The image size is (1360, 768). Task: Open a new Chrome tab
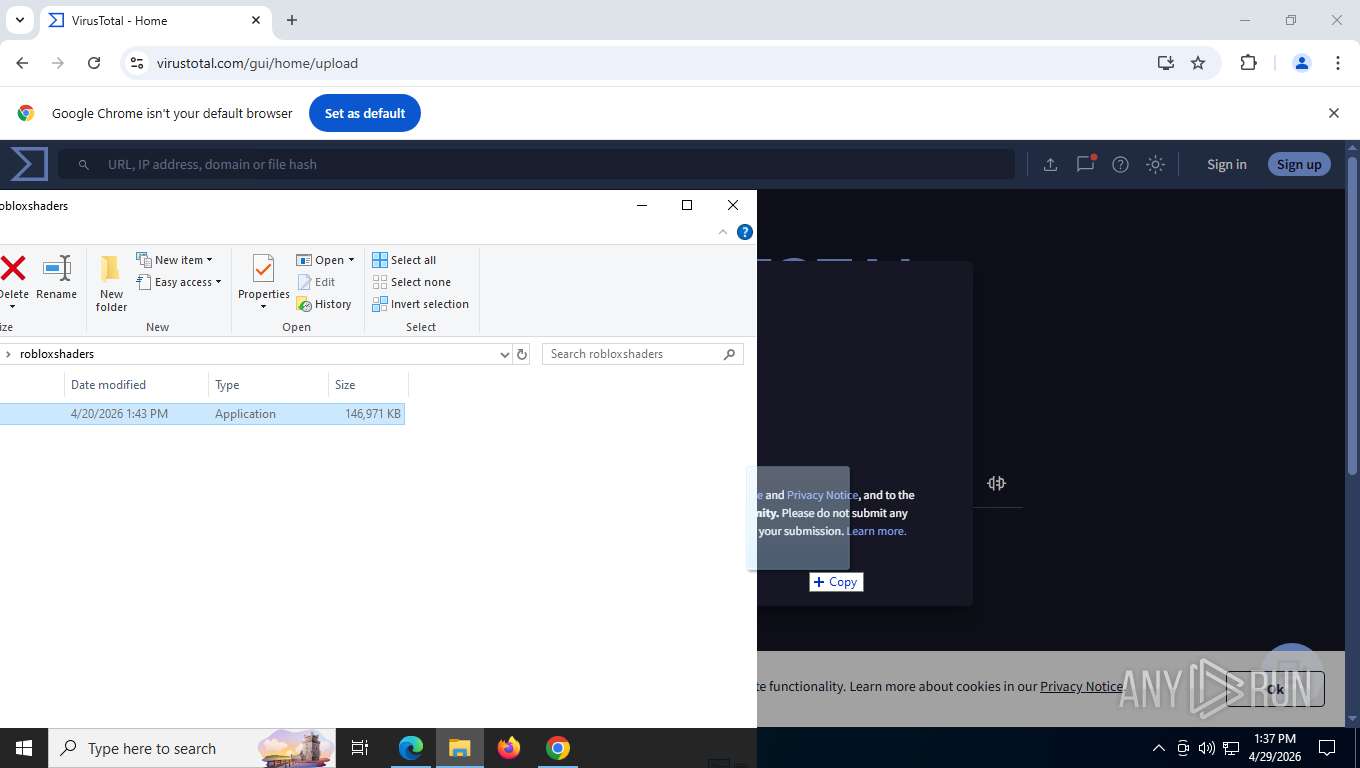pos(292,20)
